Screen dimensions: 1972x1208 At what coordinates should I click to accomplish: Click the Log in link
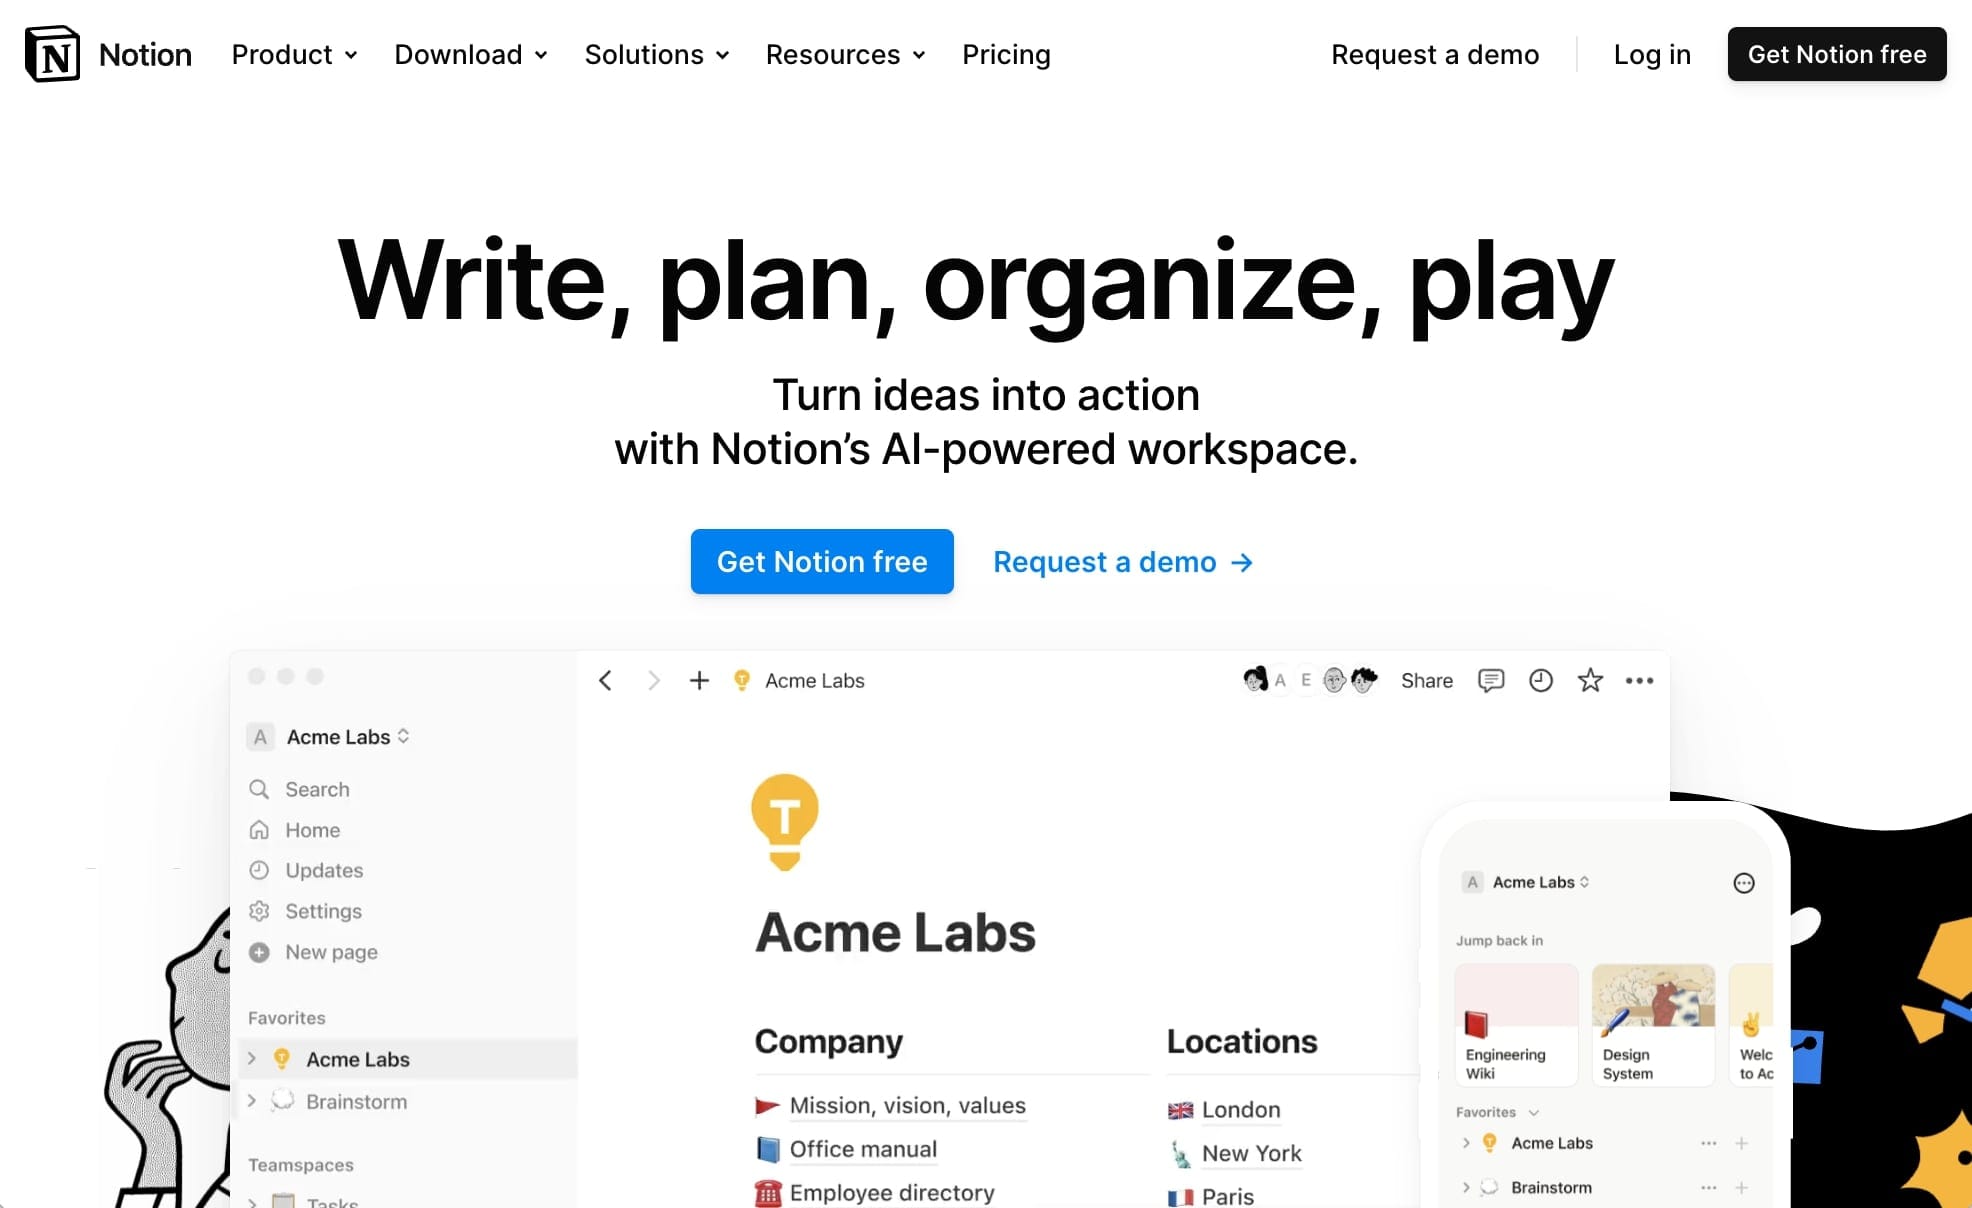pos(1652,55)
